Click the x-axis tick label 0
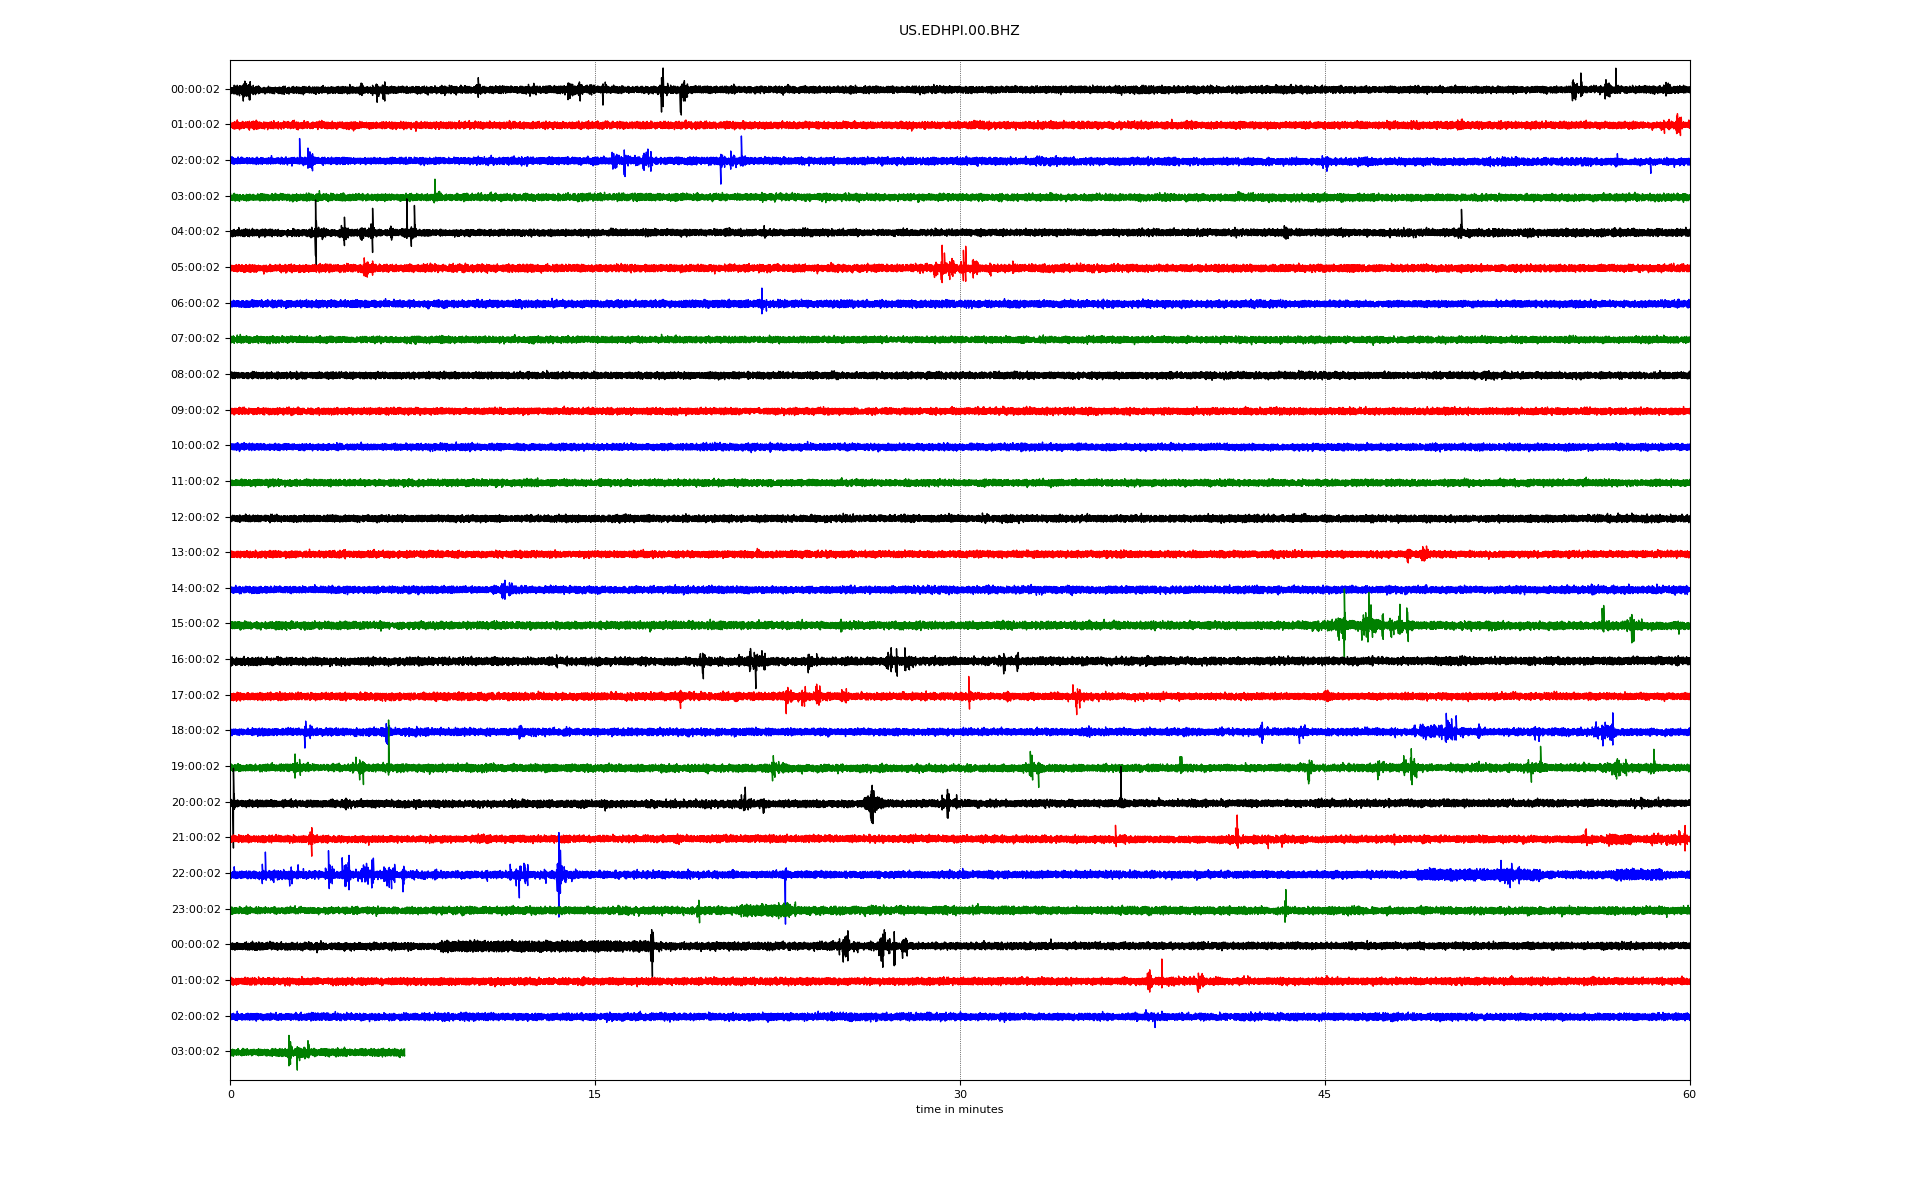Image resolution: width=1920 pixels, height=1200 pixels. (231, 1094)
